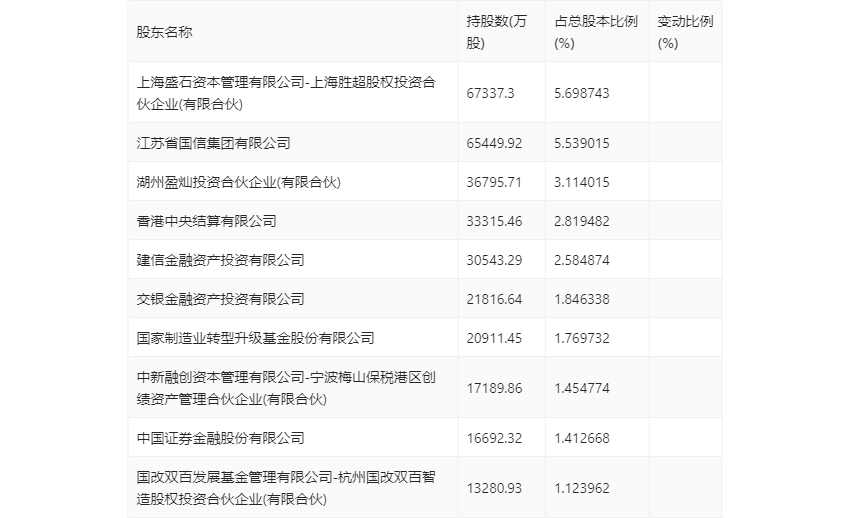The width and height of the screenshot is (850, 518).
Task: Select 国改双百发展基金管理有限公司 shareholder name
Action: pos(286,488)
